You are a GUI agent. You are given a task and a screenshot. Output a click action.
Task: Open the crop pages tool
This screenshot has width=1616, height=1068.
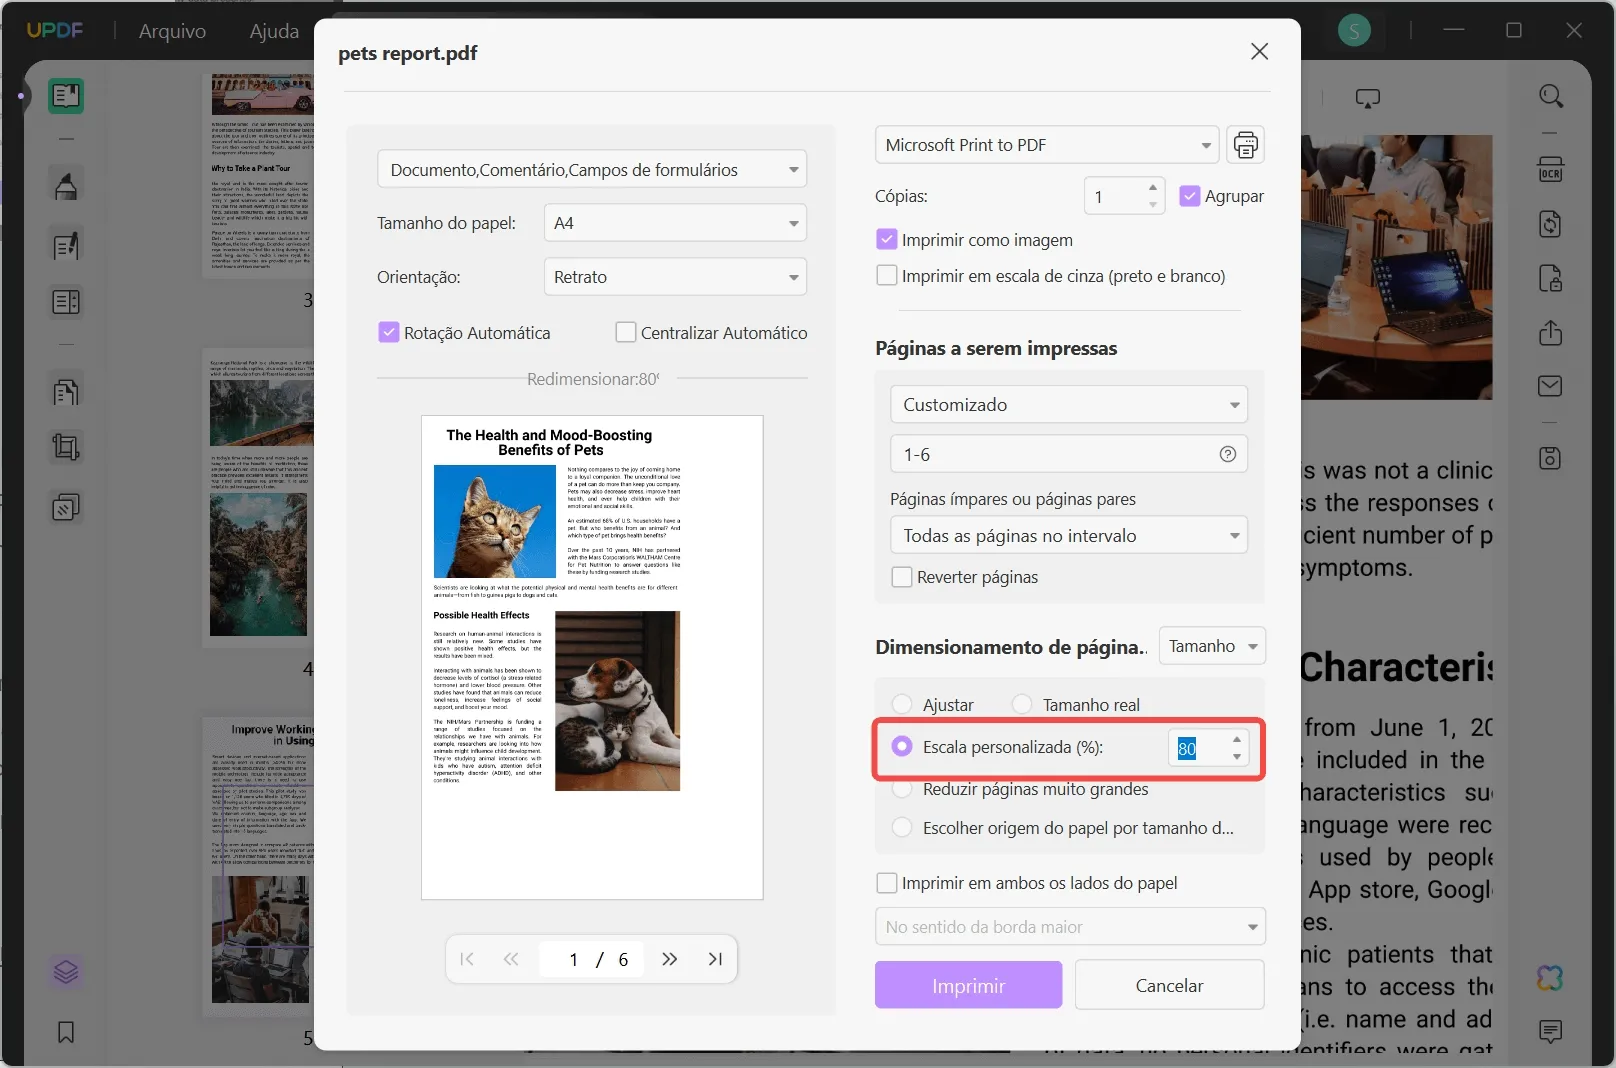click(x=65, y=447)
